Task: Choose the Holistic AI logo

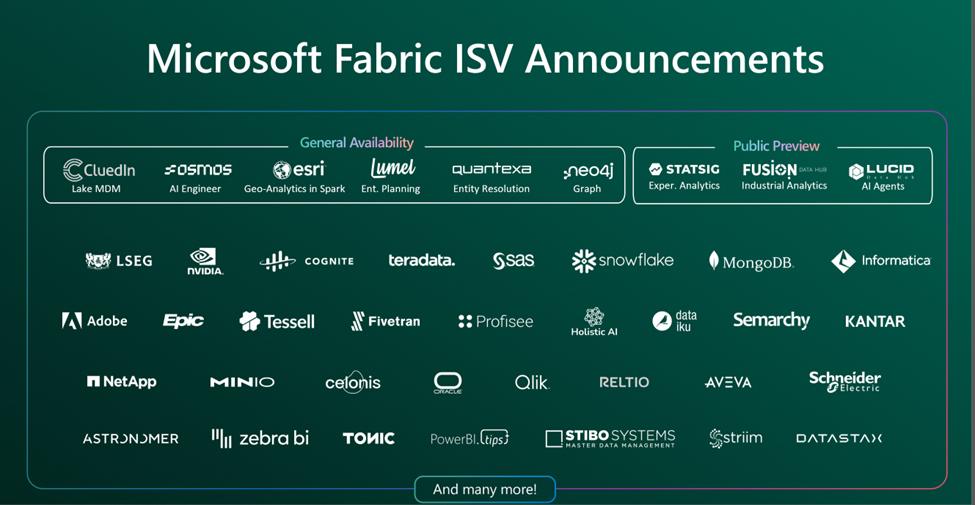Action: (594, 322)
